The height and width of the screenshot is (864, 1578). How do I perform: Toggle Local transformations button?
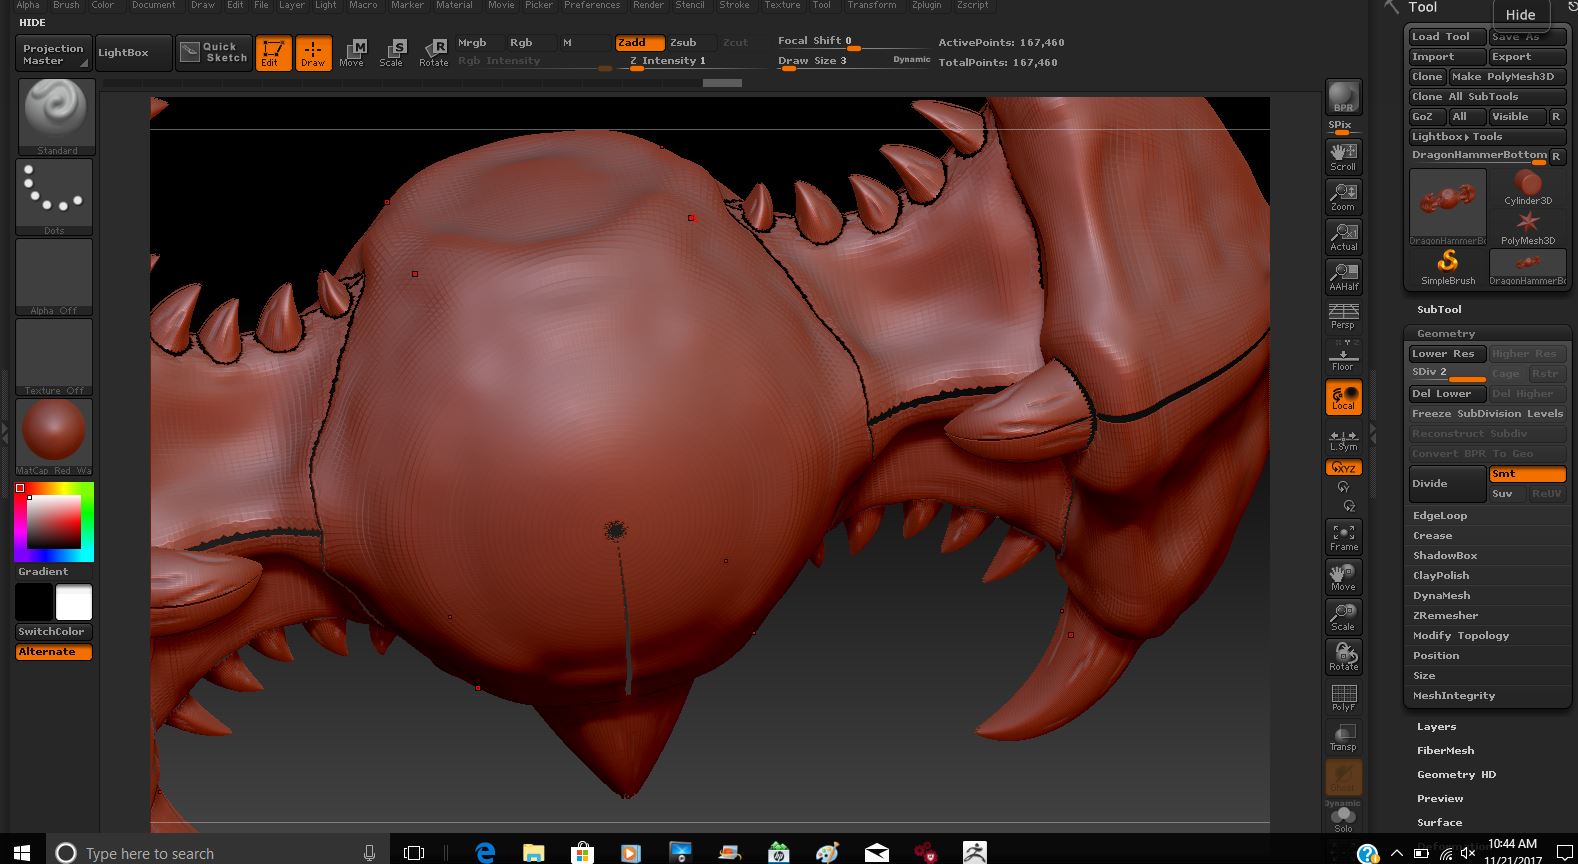pyautogui.click(x=1343, y=397)
